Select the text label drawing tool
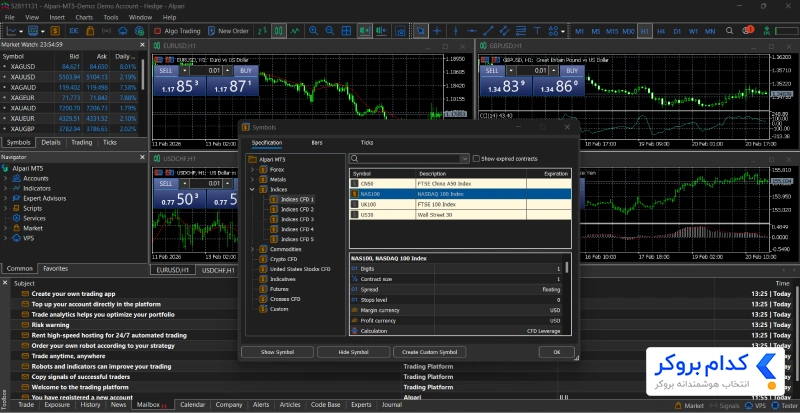The width and height of the screenshot is (800, 413). tap(537, 31)
